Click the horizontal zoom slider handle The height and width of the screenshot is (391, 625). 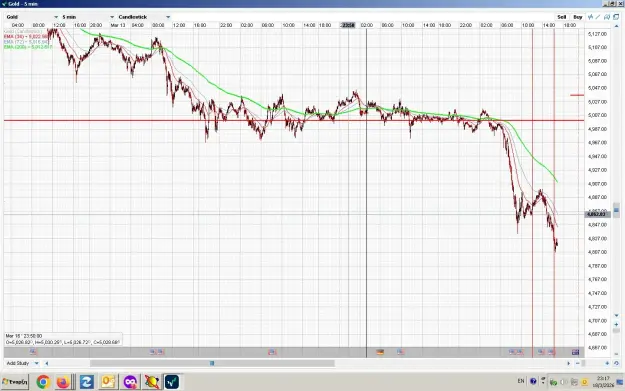(583, 363)
